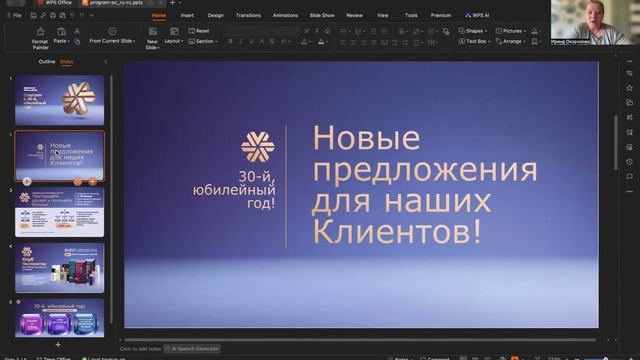Click the clock history icon in right sidebar

tap(629, 162)
